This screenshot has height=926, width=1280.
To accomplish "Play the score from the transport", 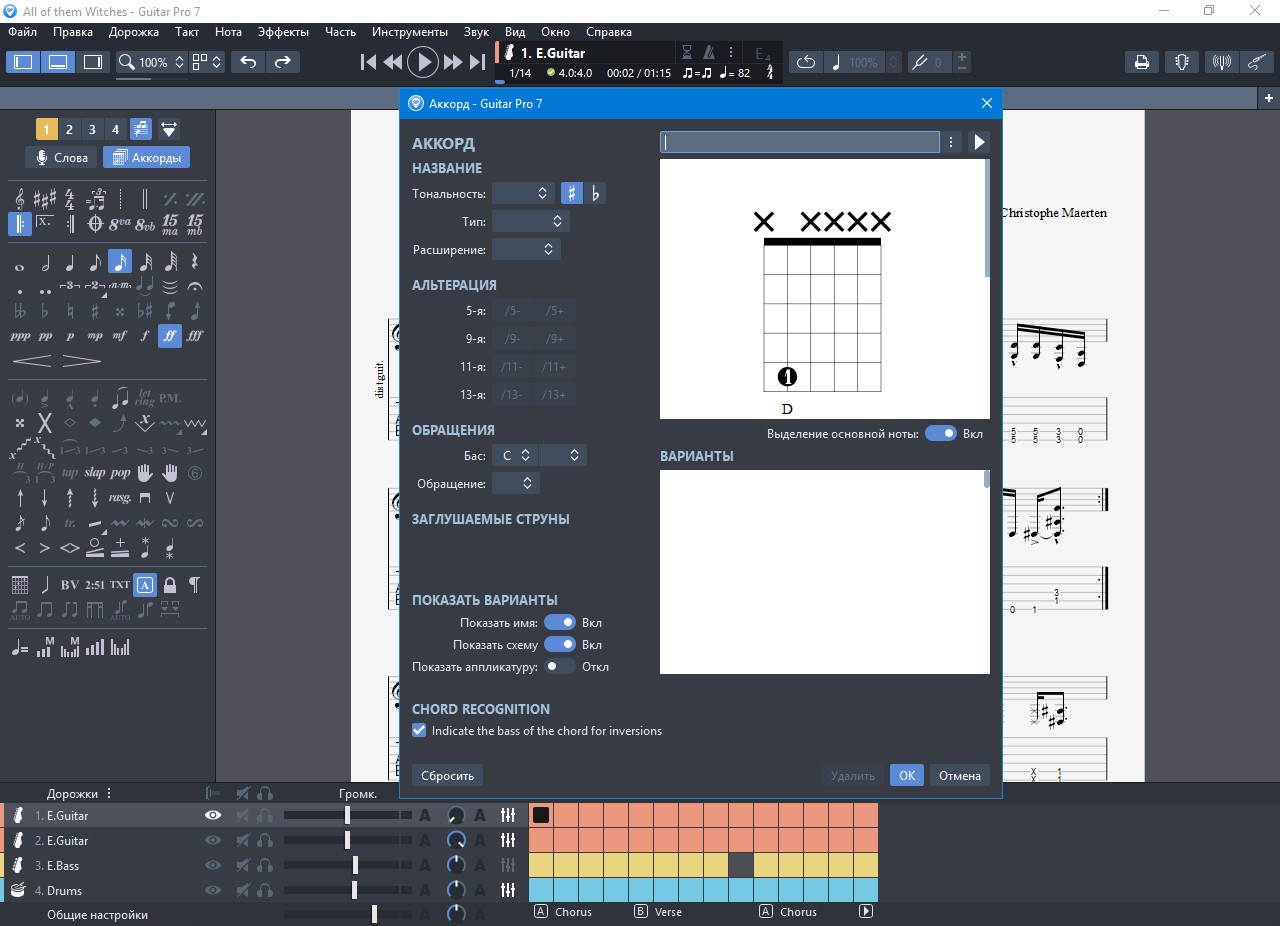I will coord(423,62).
